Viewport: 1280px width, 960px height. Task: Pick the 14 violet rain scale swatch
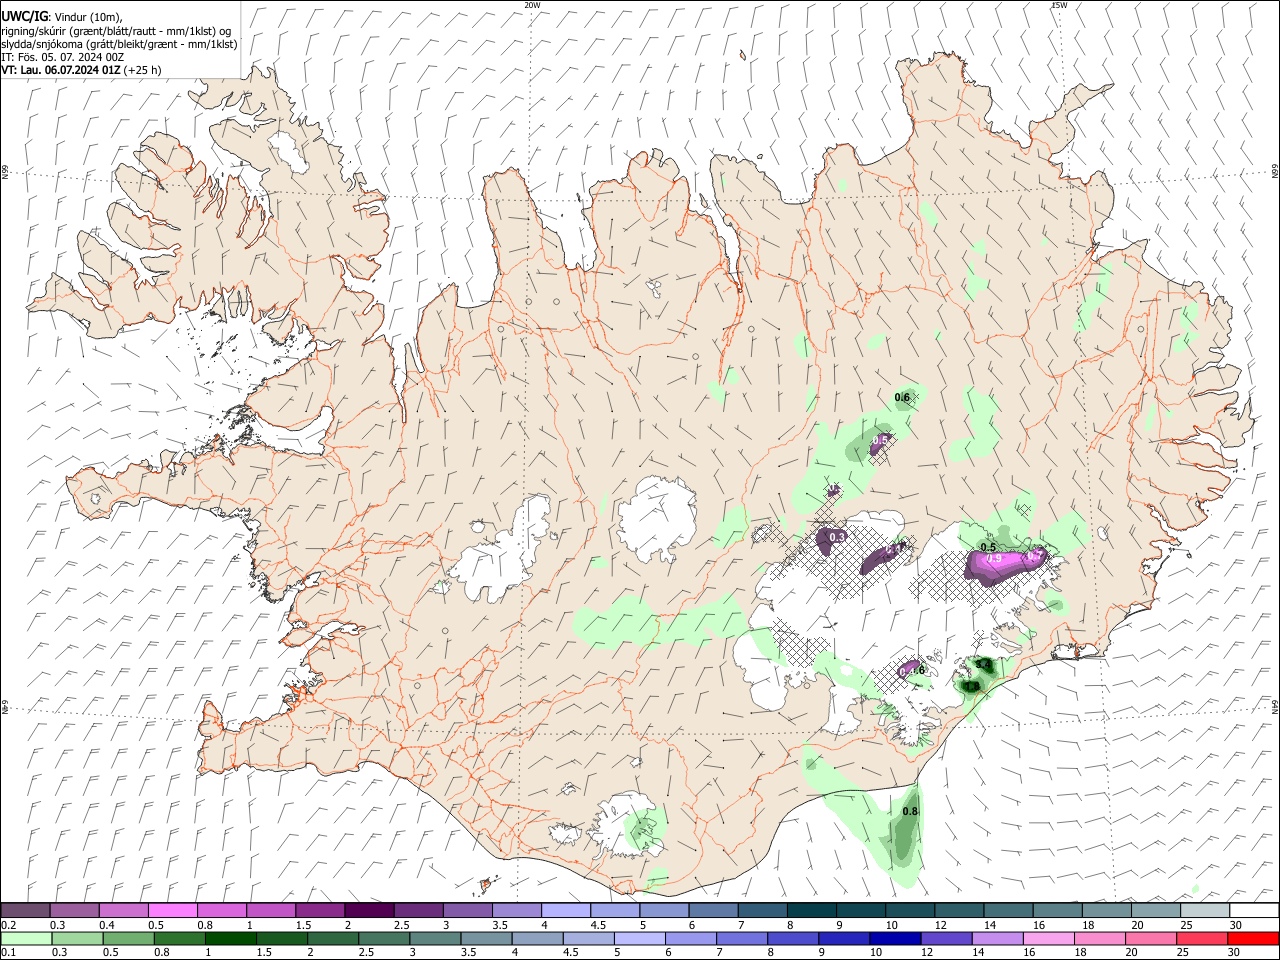coord(996,938)
